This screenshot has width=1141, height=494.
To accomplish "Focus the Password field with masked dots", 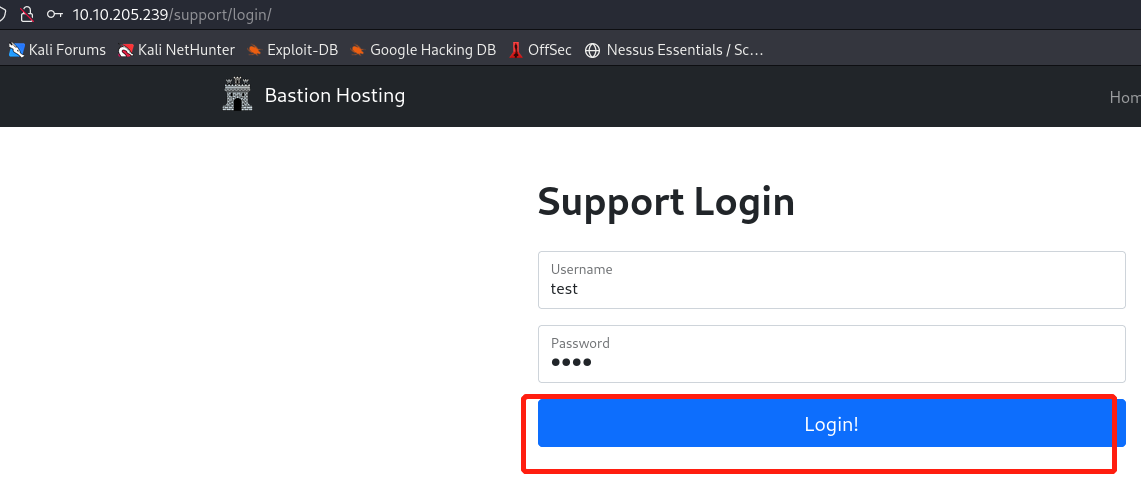I will [831, 362].
